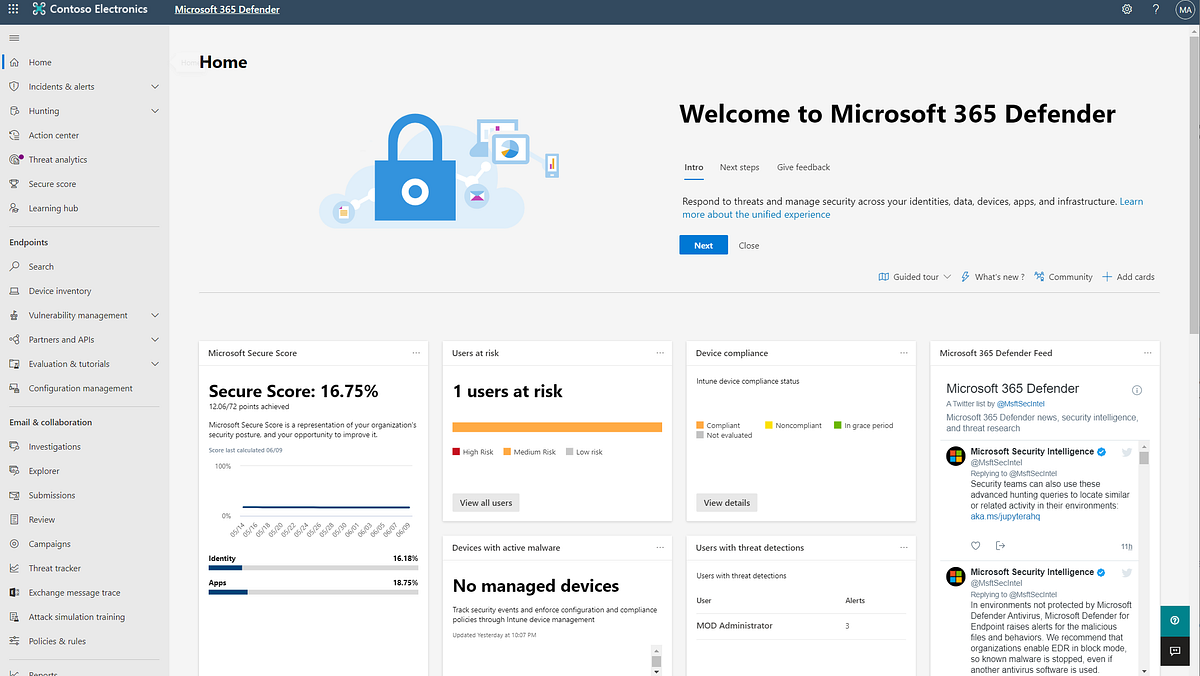The image size is (1200, 676).
Task: Open Users at risk card options menu
Action: 660,353
